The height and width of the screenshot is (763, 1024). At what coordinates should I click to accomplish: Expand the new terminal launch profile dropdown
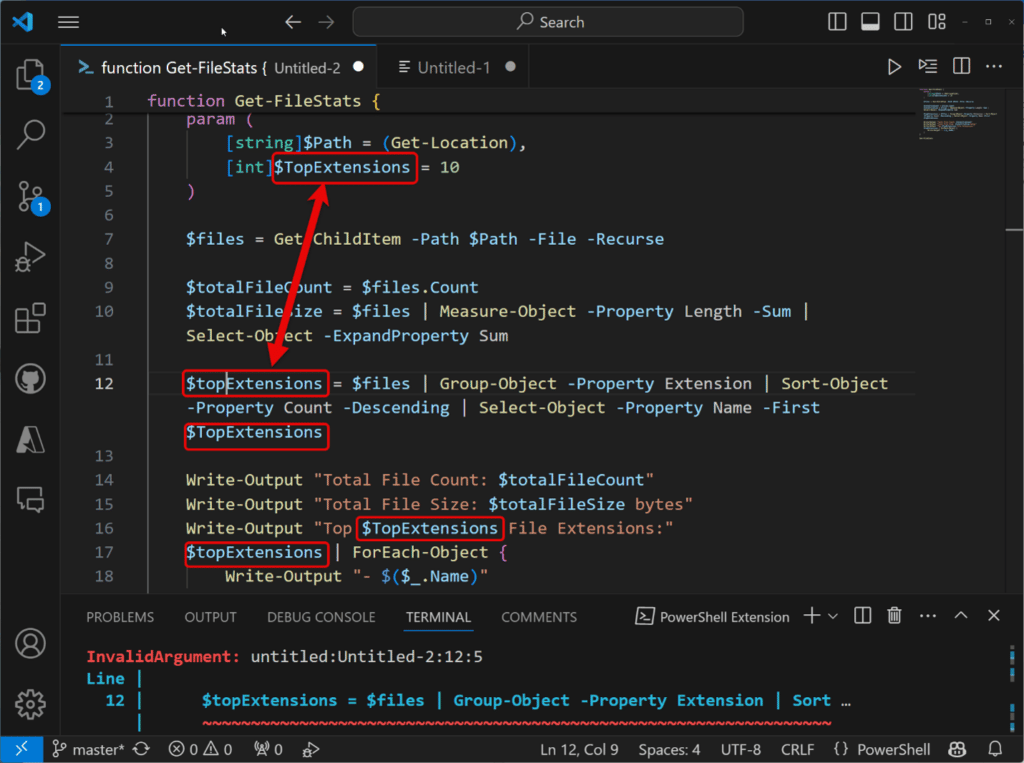click(x=833, y=616)
